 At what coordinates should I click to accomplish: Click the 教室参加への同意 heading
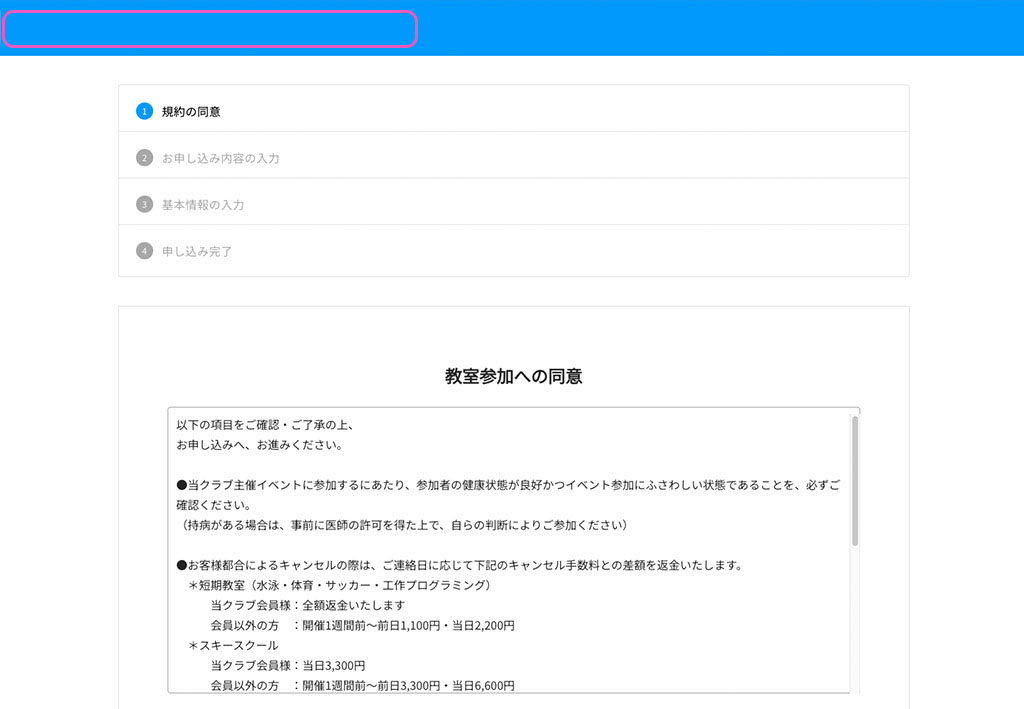pos(513,377)
